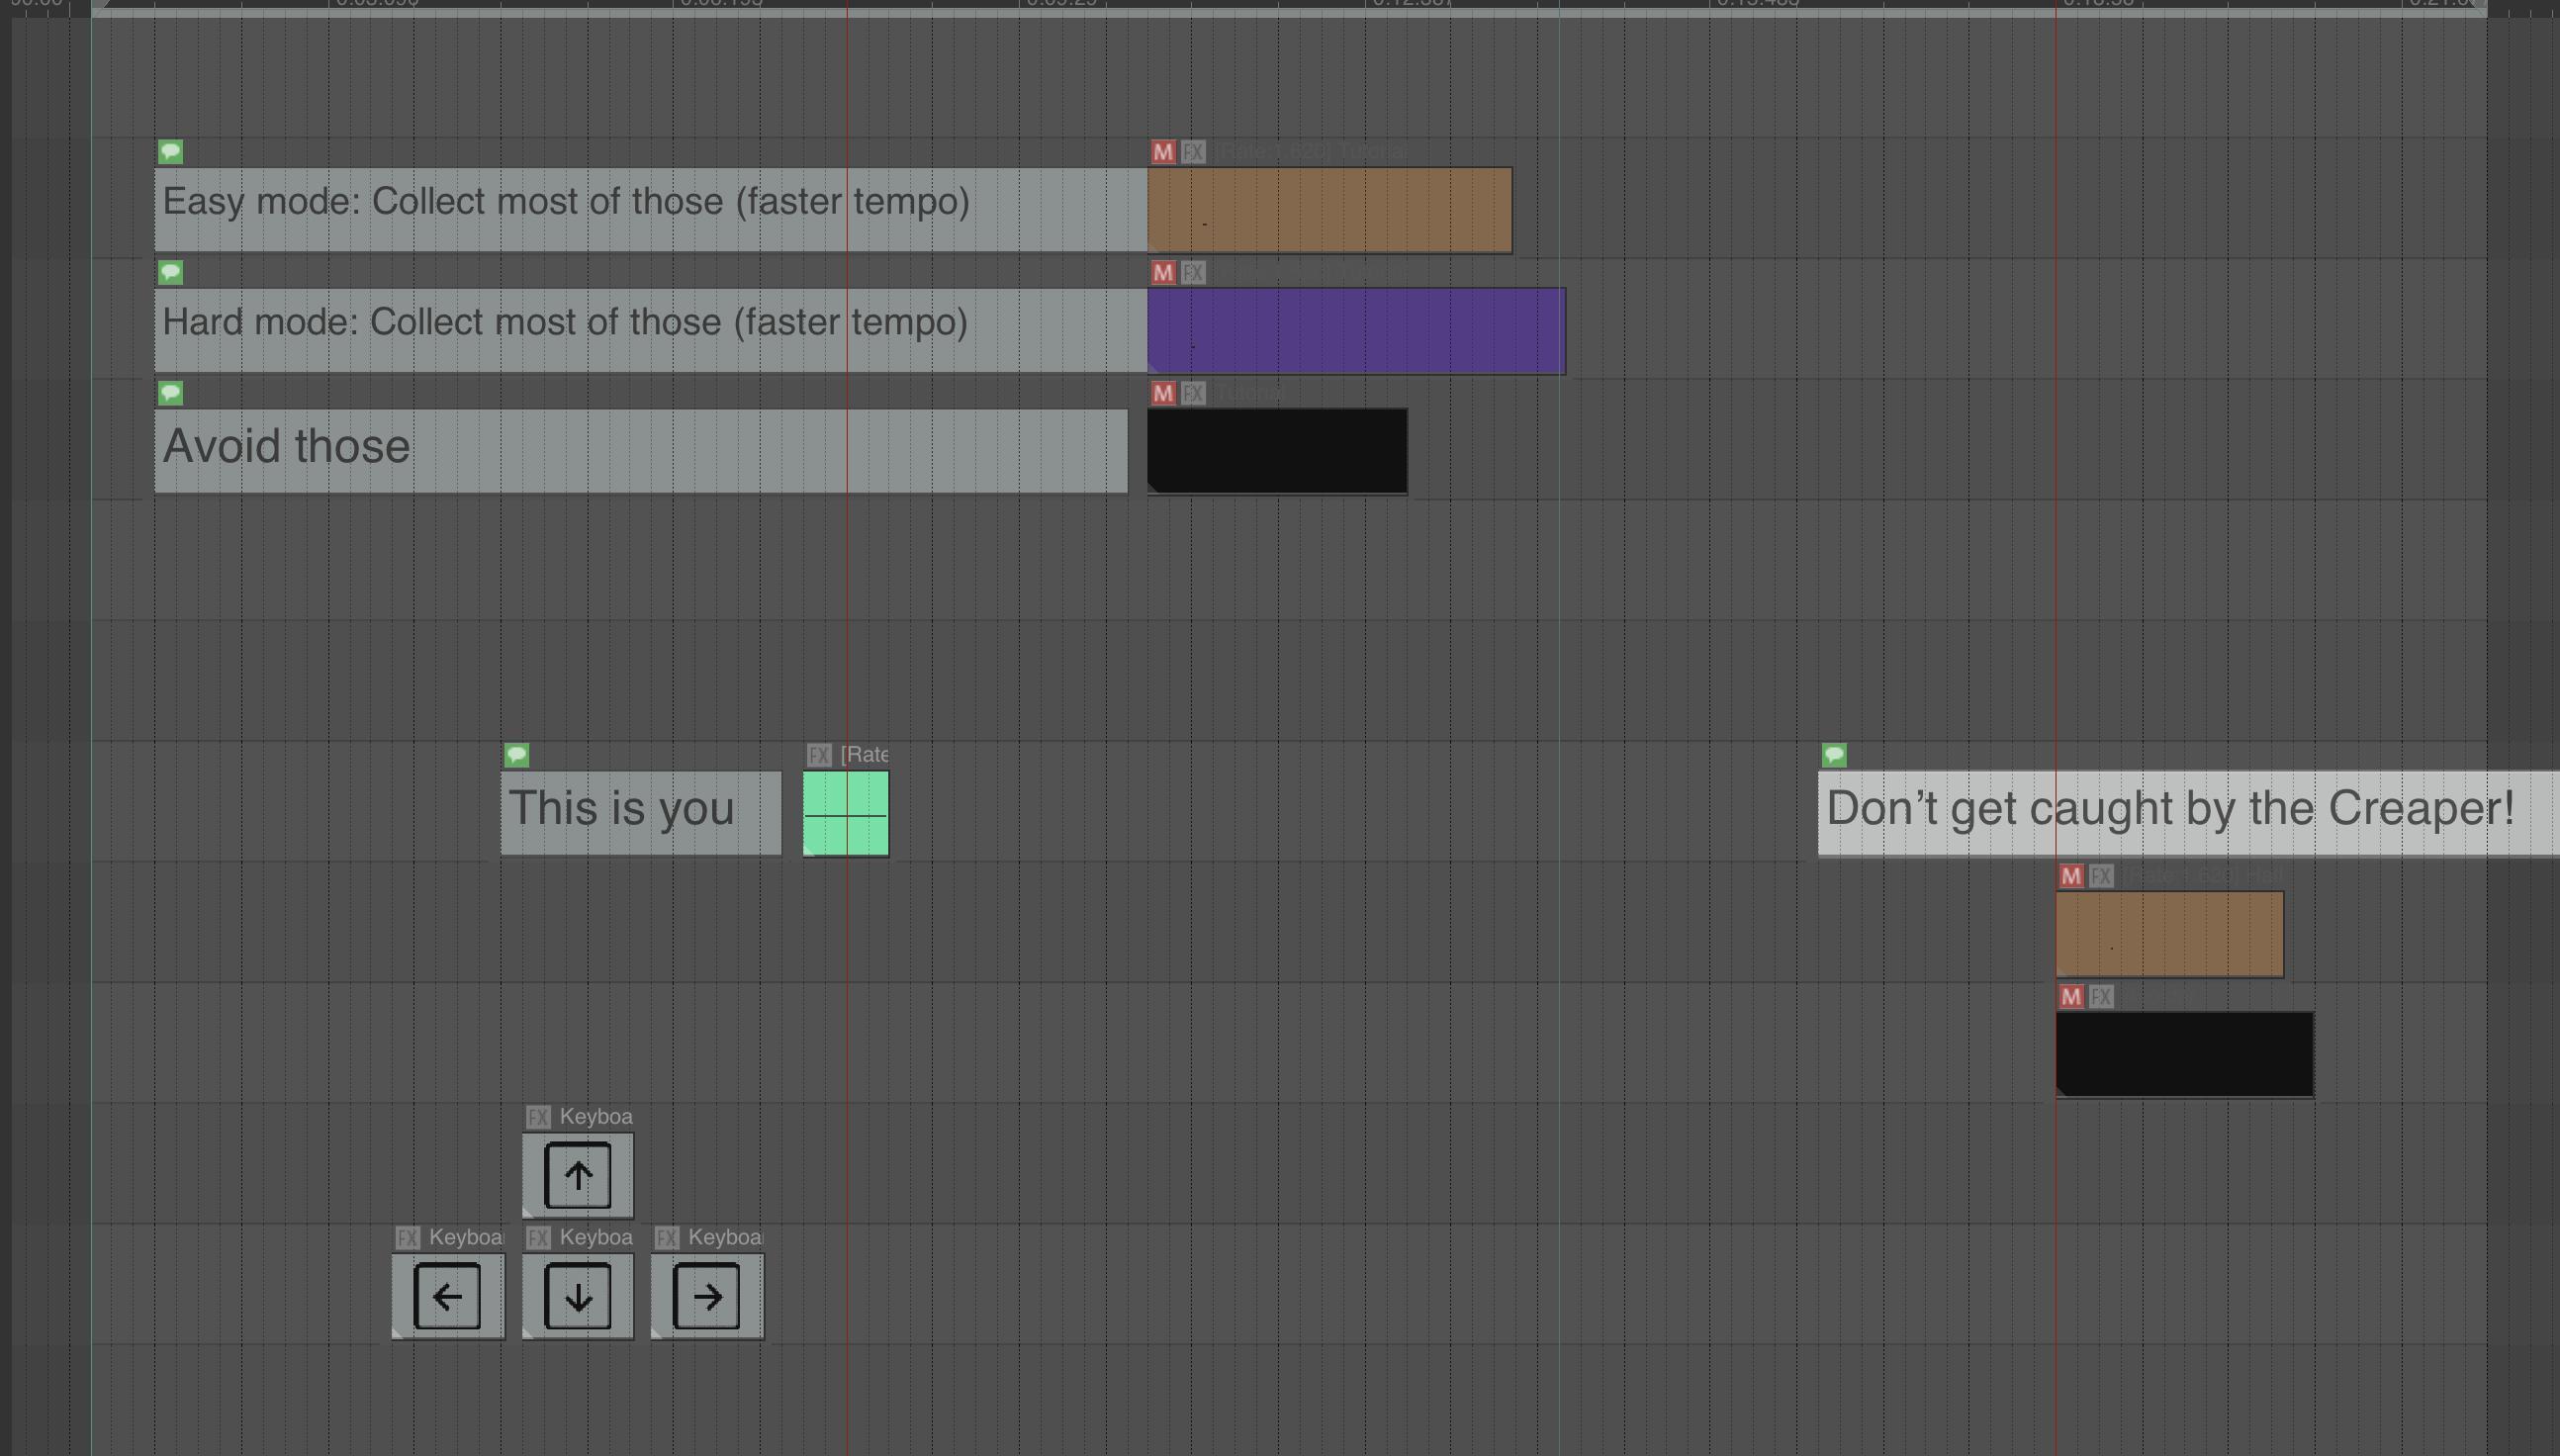Toggle mute on black item beside Avoid those
The image size is (2560, 1456).
1162,393
